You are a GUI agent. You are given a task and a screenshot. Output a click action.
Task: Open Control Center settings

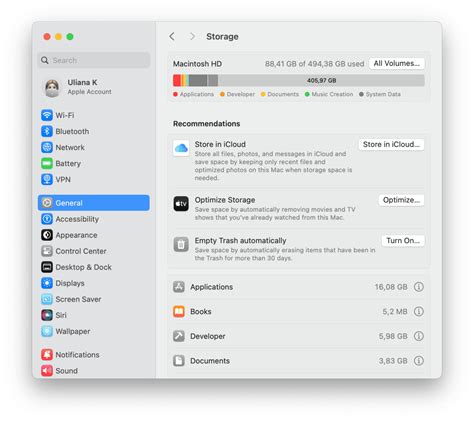click(x=93, y=251)
